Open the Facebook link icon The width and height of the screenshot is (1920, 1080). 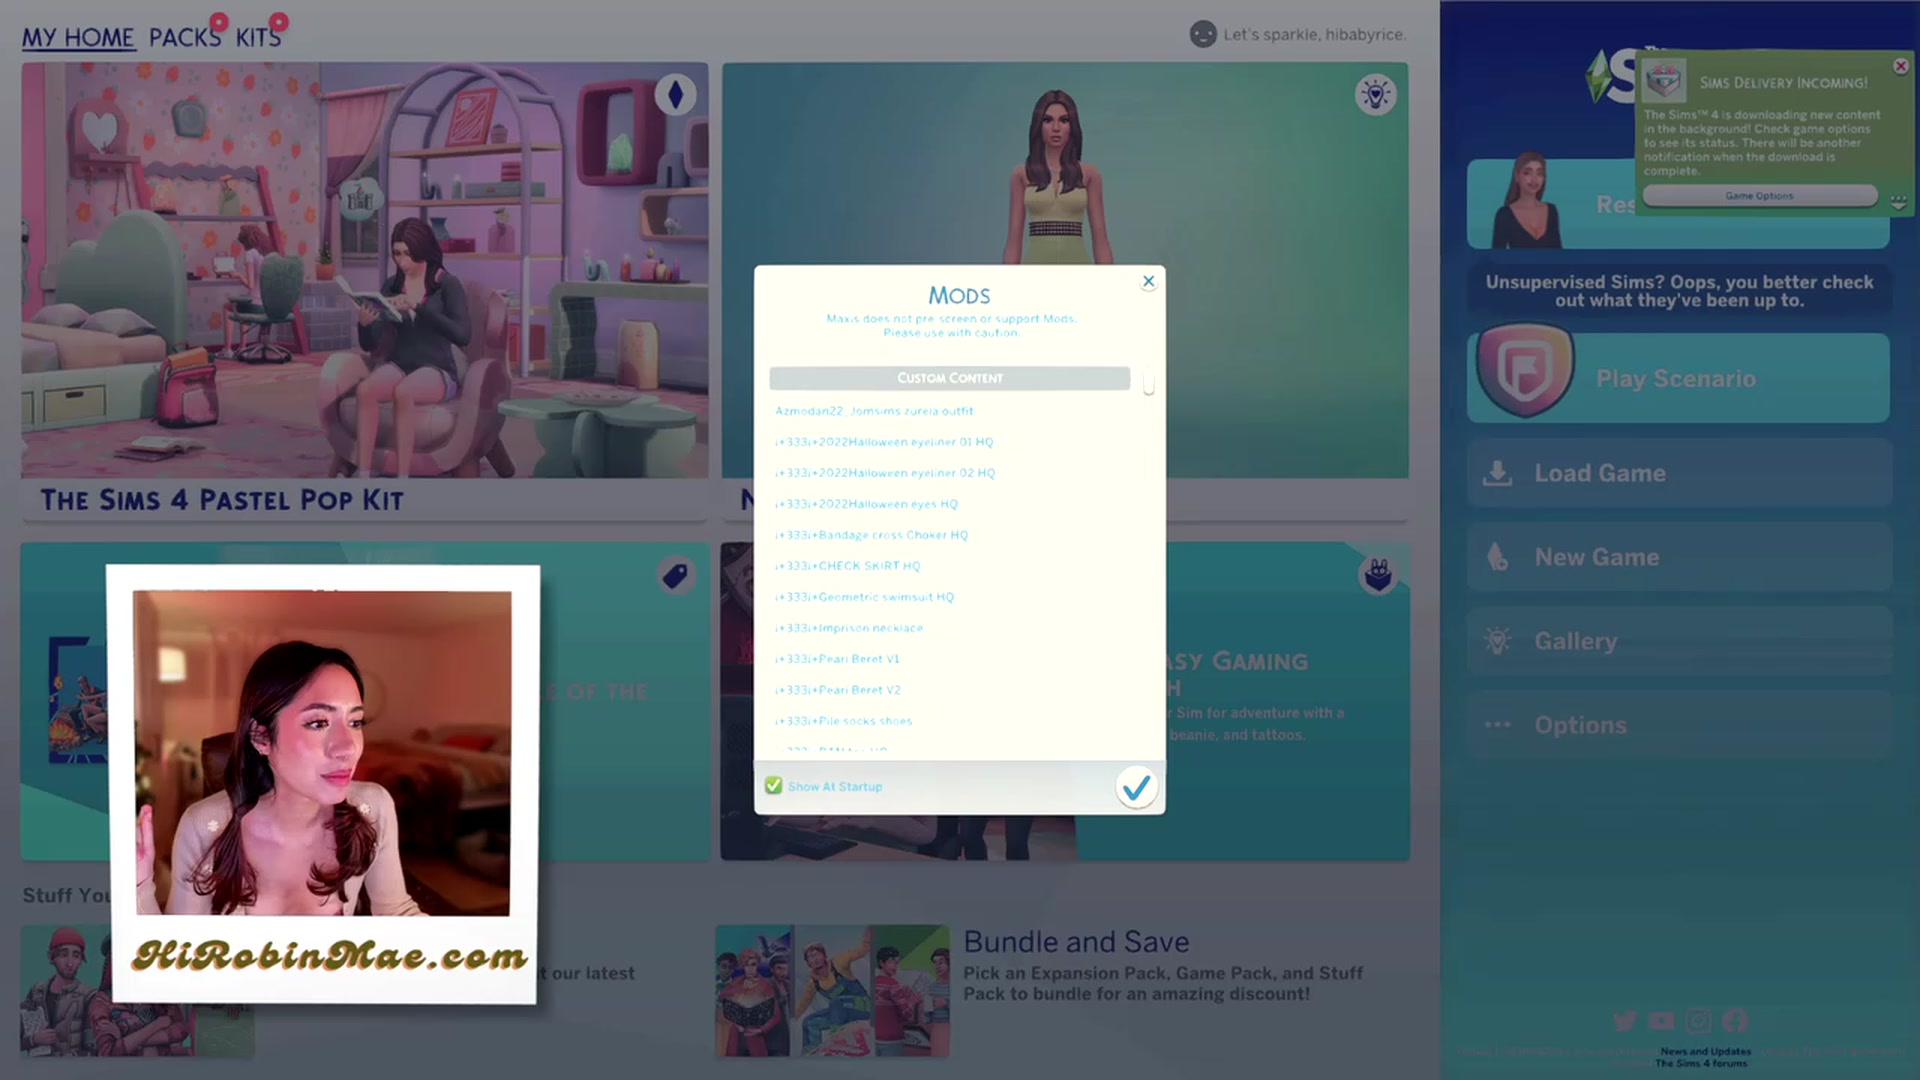[x=1735, y=1021]
